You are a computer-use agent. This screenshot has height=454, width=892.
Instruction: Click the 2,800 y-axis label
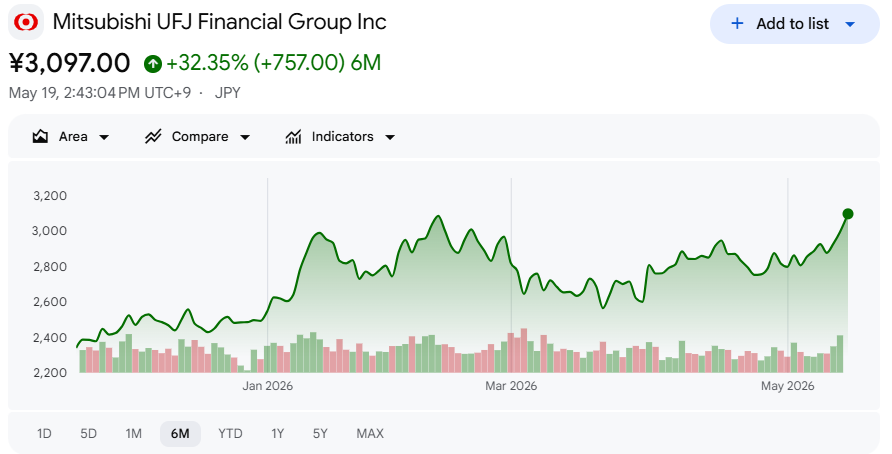[x=50, y=267]
